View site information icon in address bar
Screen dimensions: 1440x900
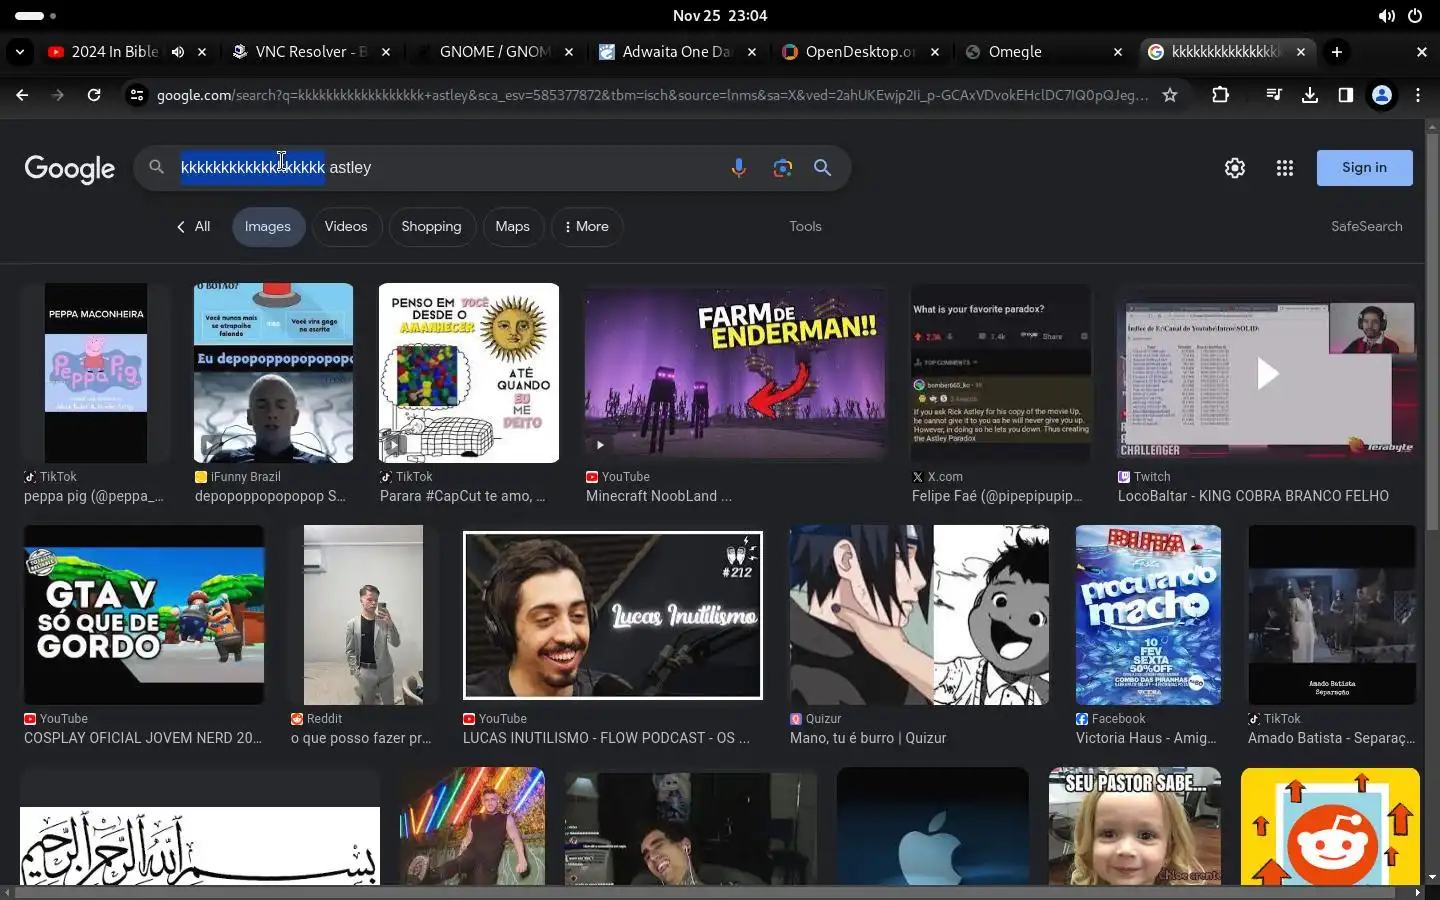tap(137, 95)
